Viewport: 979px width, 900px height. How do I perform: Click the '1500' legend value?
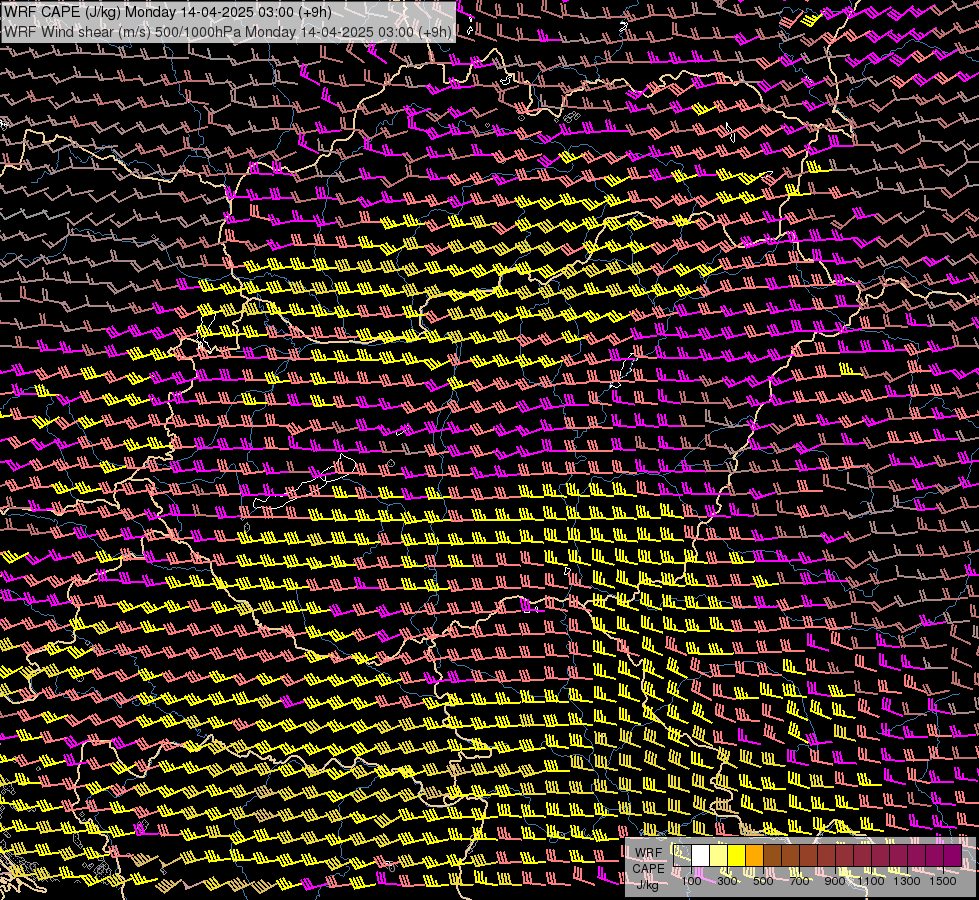(x=943, y=881)
